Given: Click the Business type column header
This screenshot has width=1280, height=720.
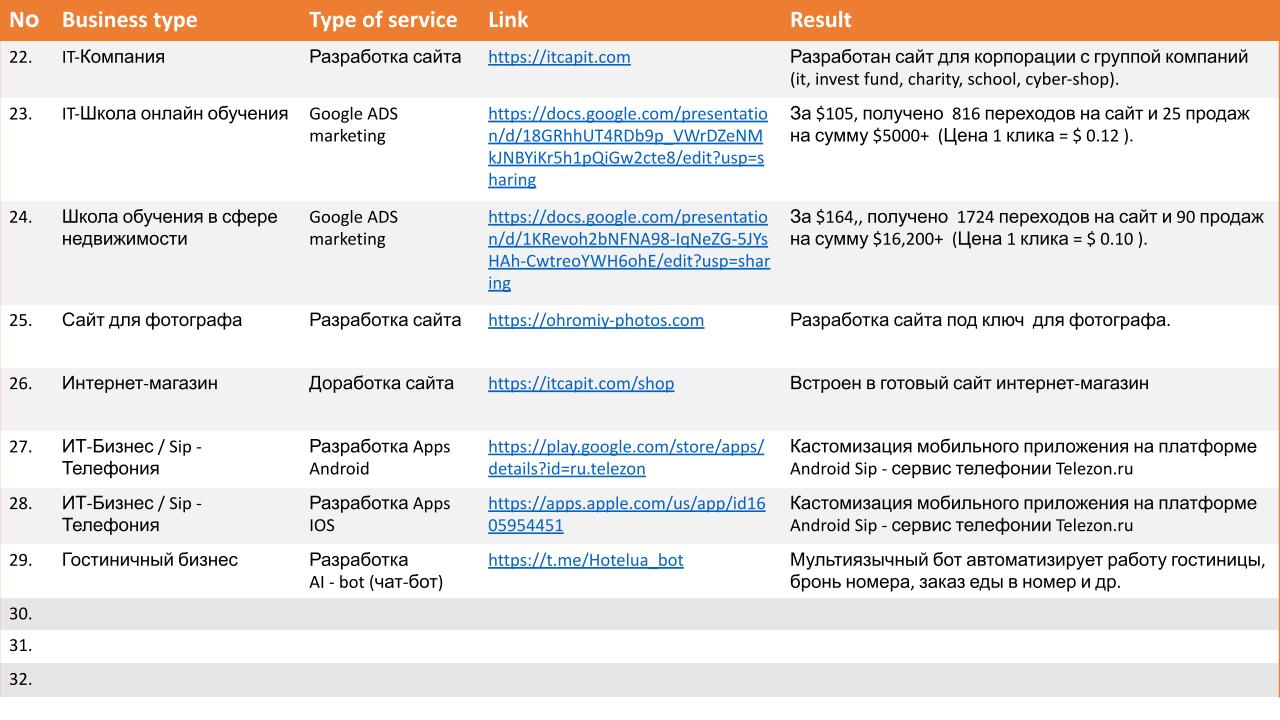Looking at the screenshot, I should click(x=129, y=20).
